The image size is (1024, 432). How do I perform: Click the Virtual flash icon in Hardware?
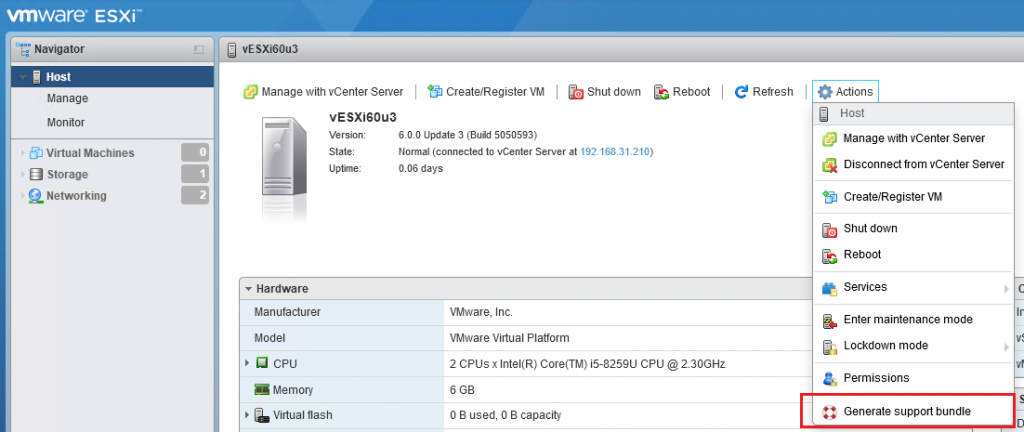[262, 414]
